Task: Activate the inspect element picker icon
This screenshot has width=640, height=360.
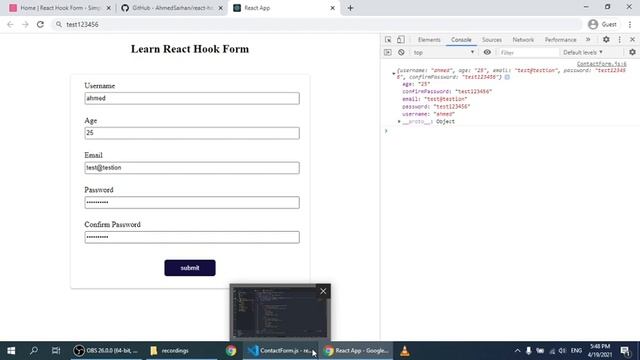Action: pyautogui.click(x=388, y=40)
